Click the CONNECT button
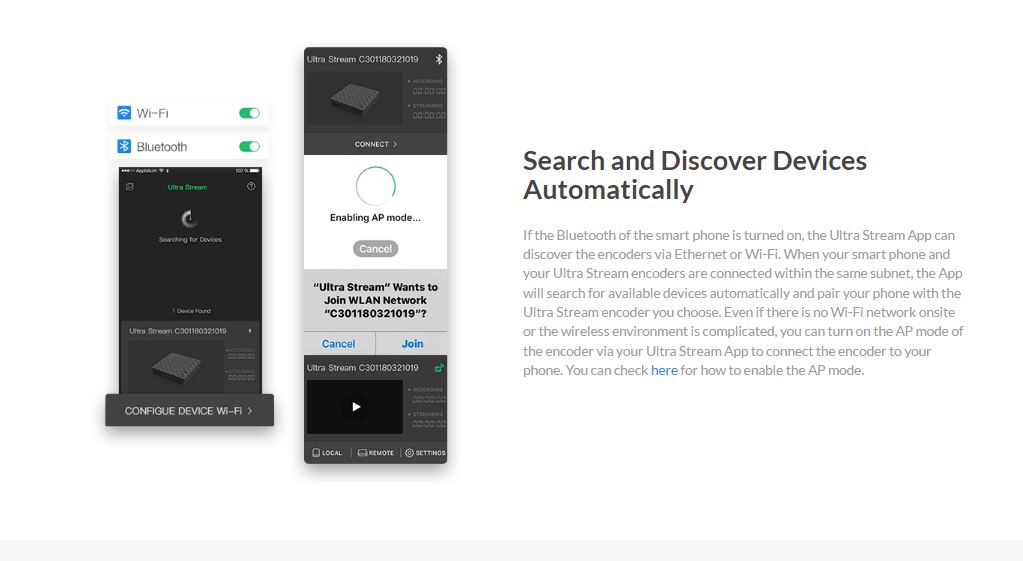Image resolution: width=1023 pixels, height=561 pixels. [376, 144]
